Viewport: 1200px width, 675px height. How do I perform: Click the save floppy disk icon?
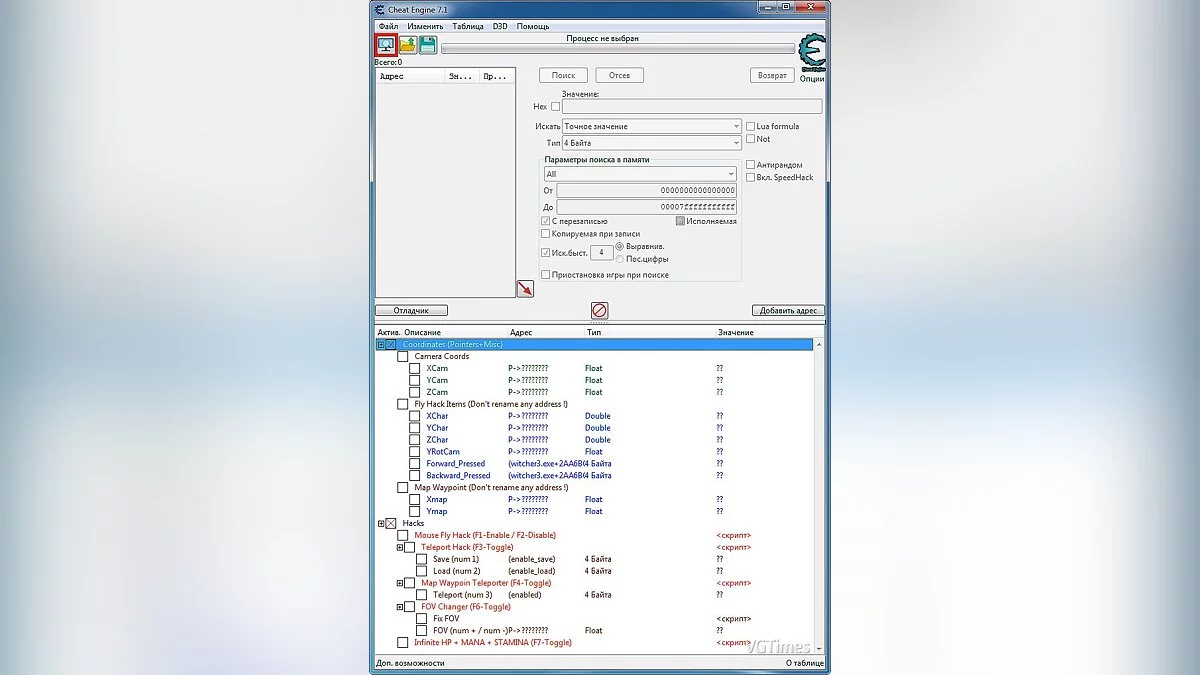[x=428, y=45]
